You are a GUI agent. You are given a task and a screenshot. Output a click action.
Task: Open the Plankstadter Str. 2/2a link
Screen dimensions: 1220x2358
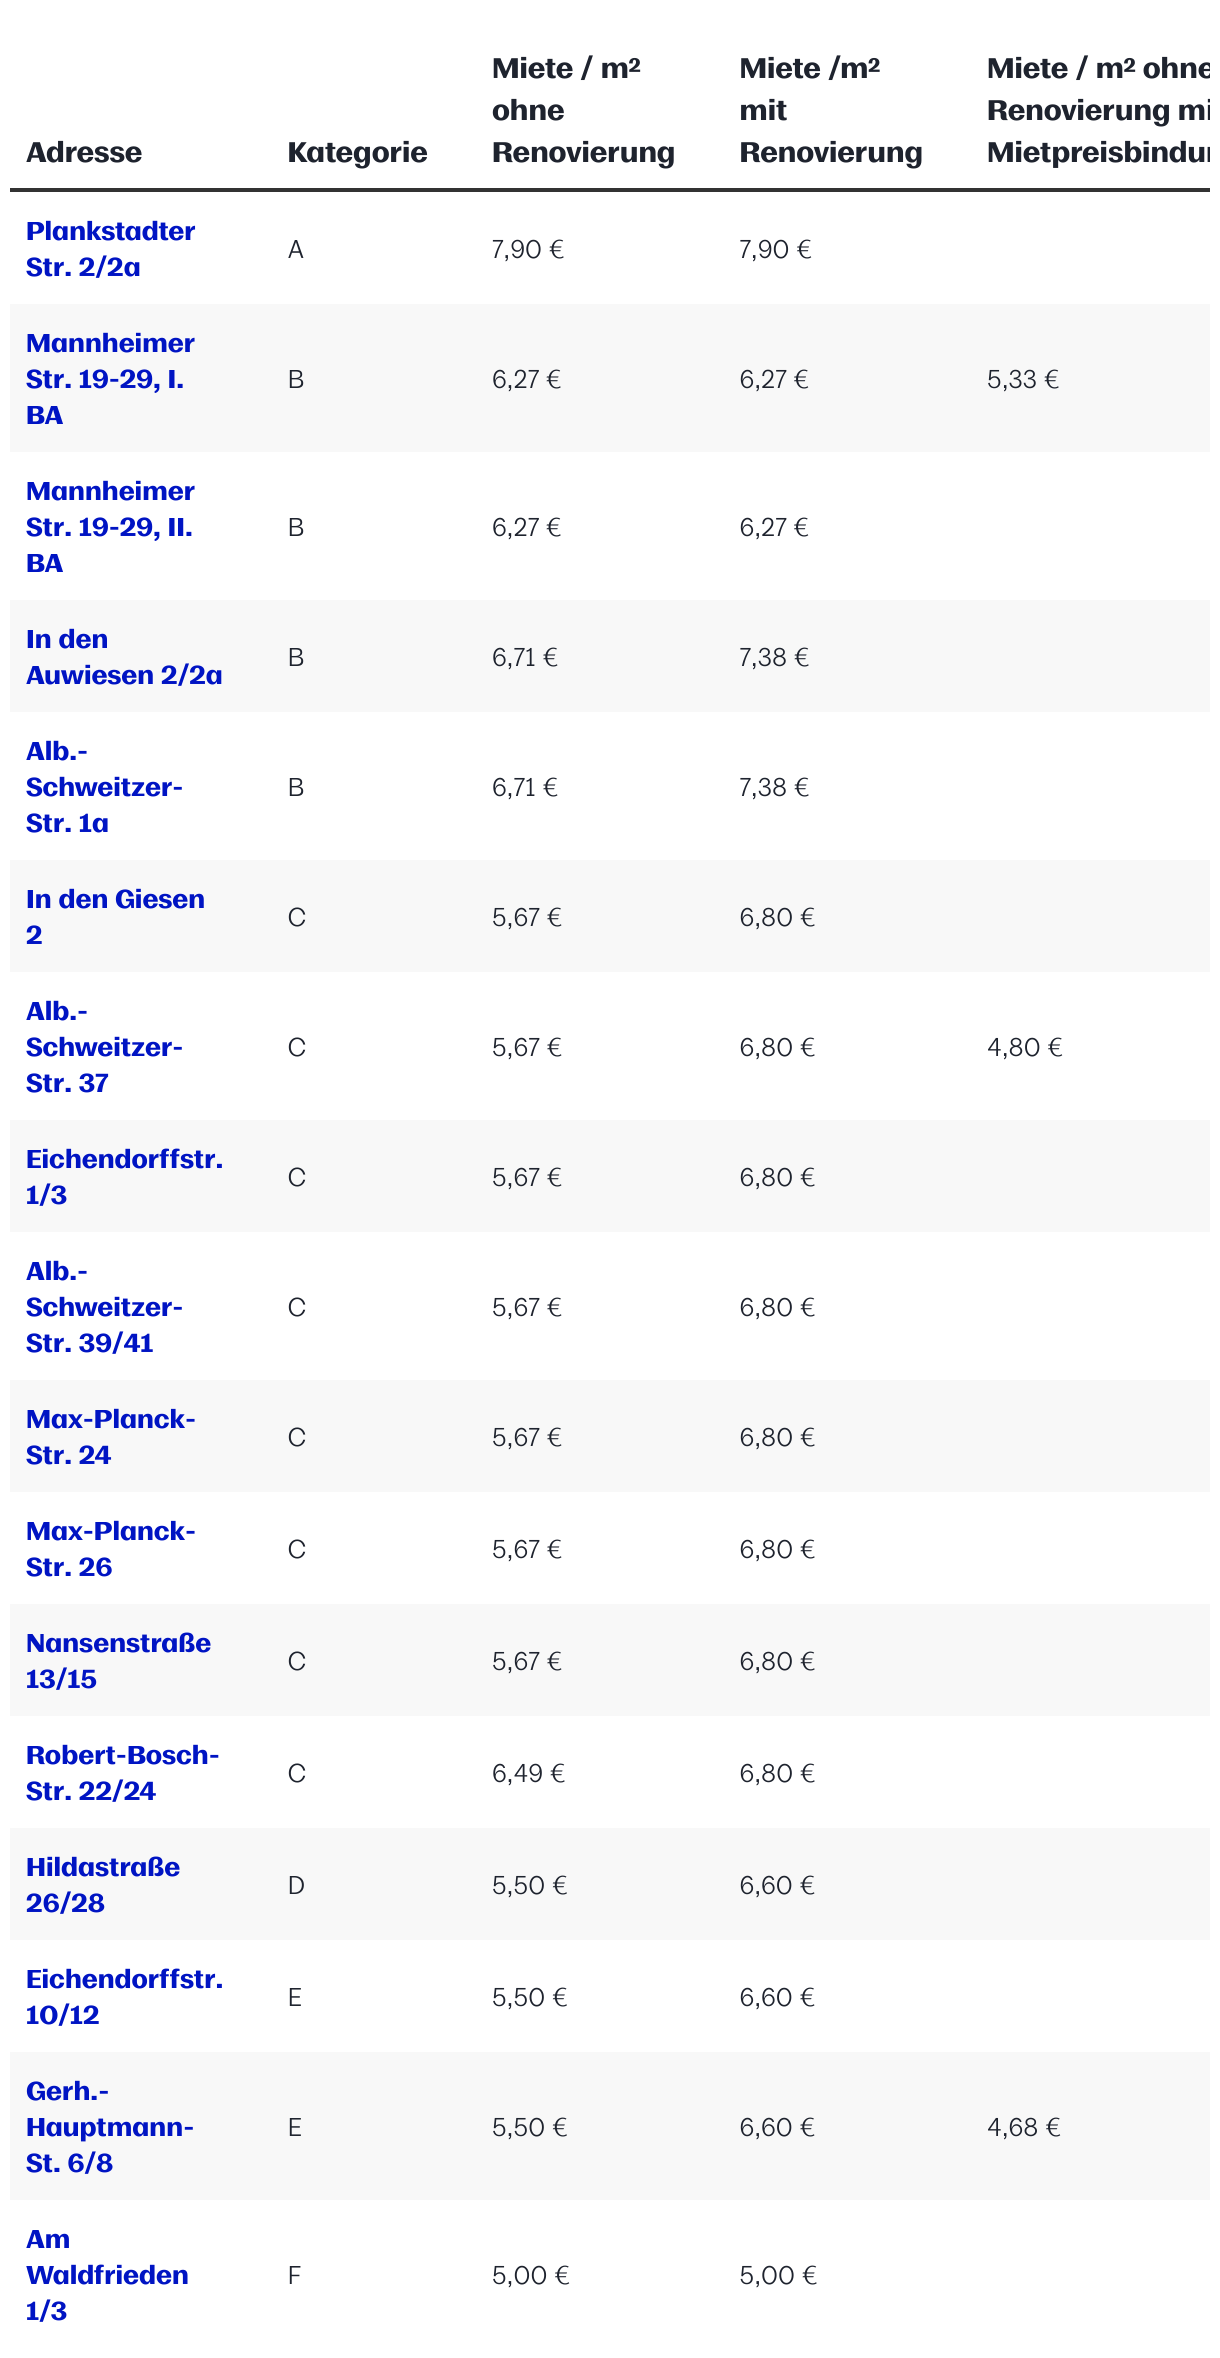[x=110, y=249]
